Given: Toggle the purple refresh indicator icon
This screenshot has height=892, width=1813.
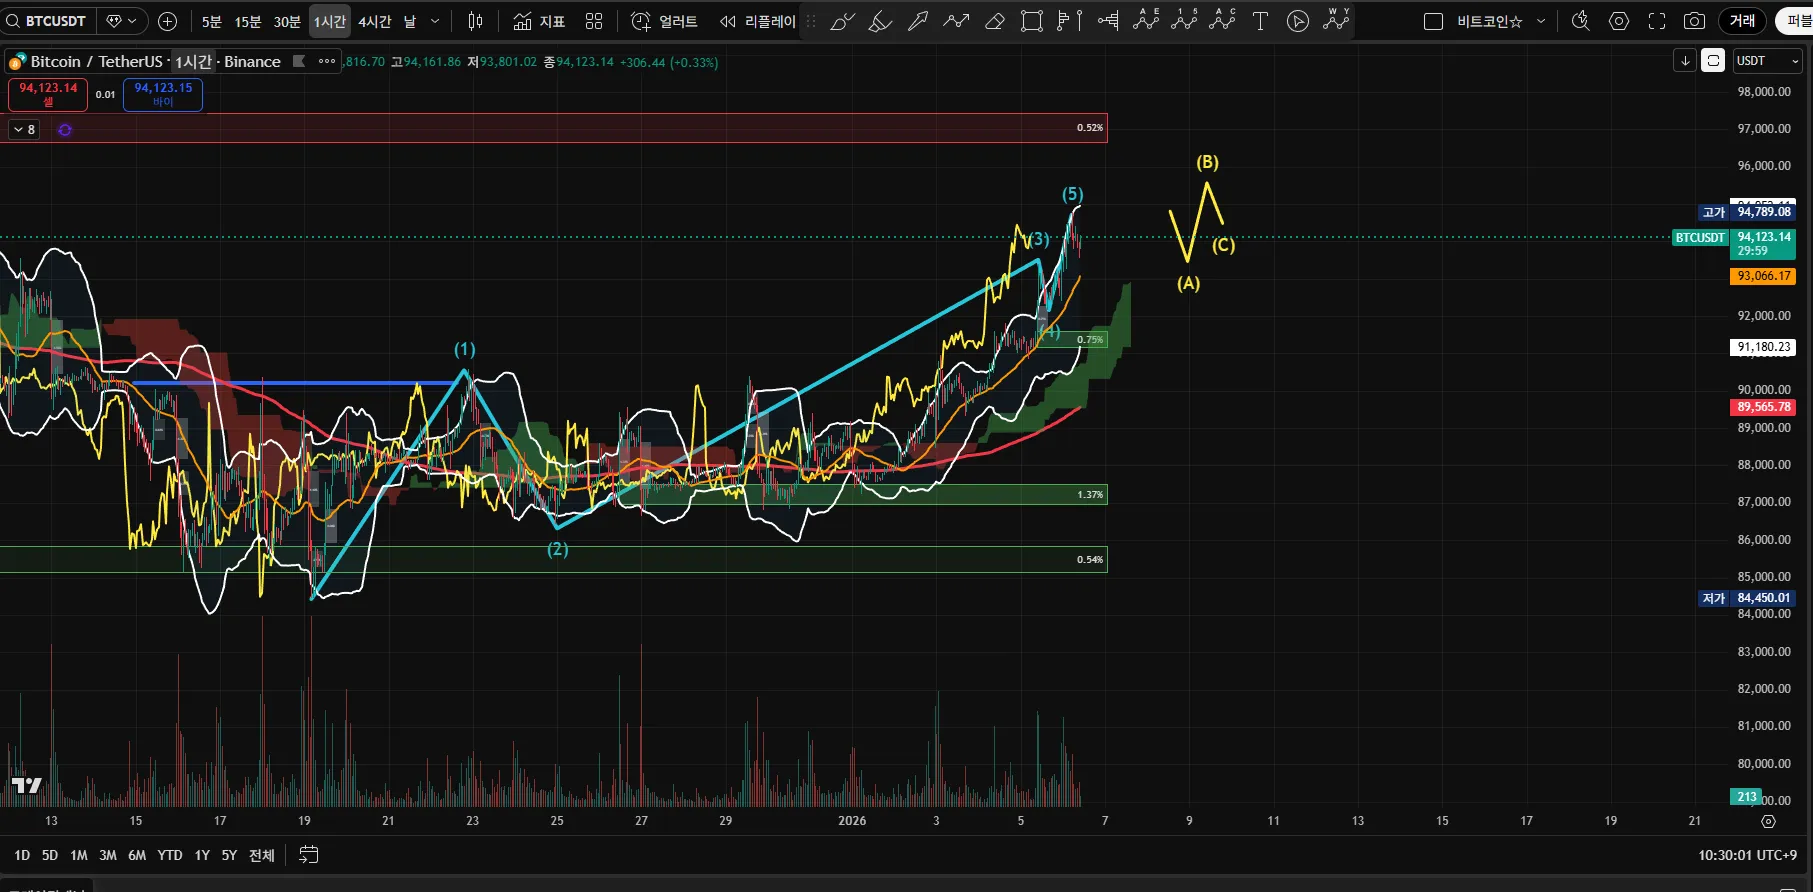Looking at the screenshot, I should (x=65, y=130).
